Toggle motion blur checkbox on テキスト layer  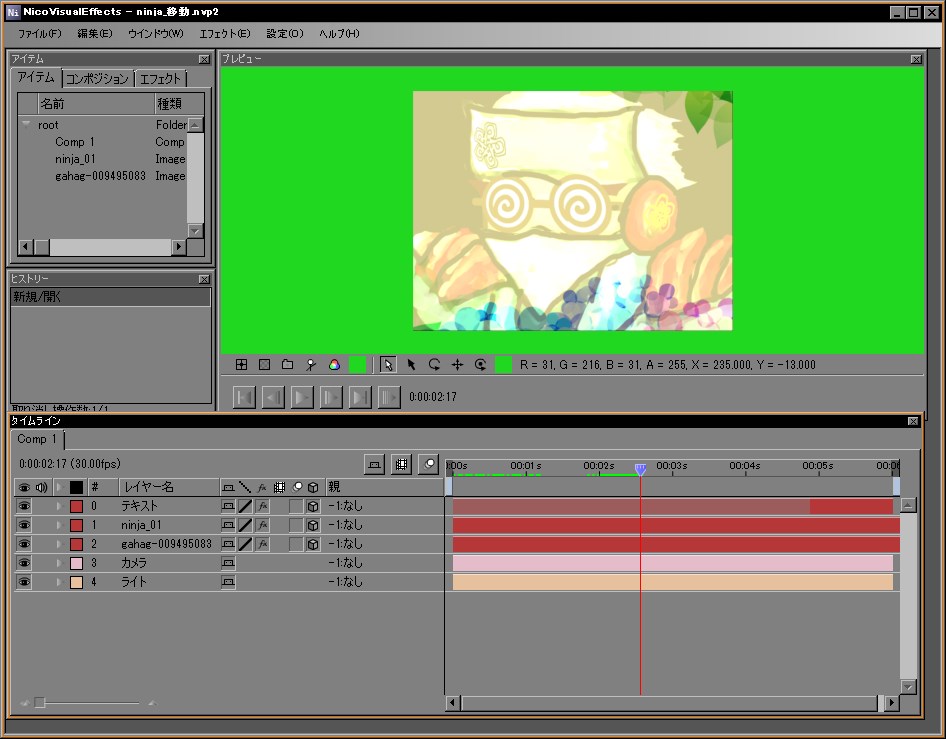coord(296,506)
